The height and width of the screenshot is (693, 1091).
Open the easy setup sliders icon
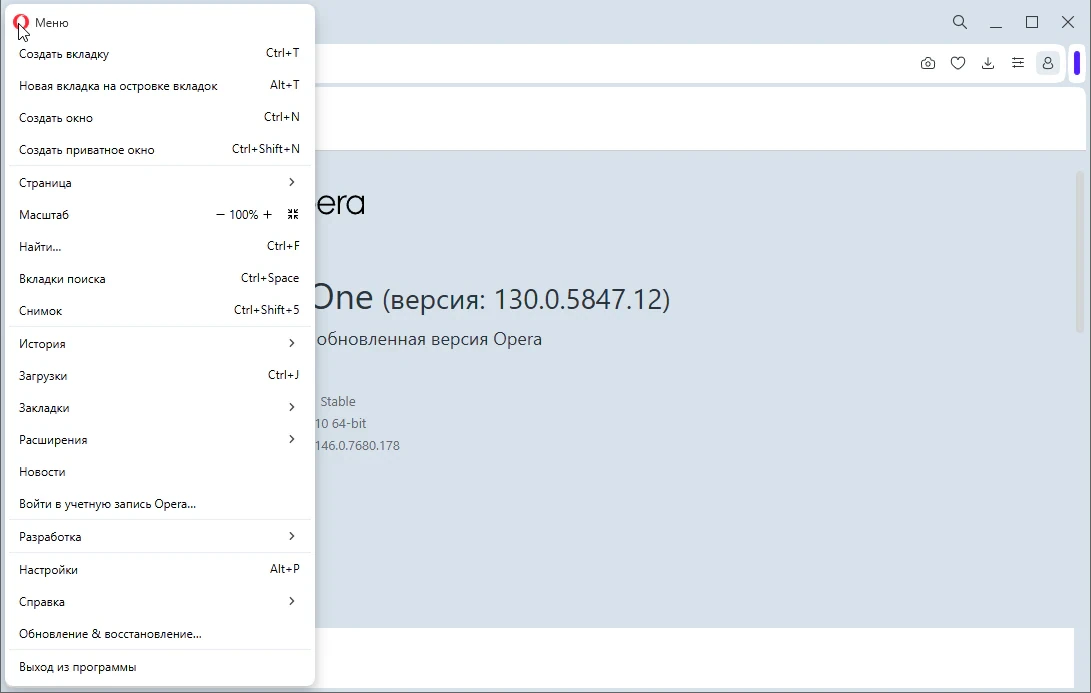(1017, 63)
